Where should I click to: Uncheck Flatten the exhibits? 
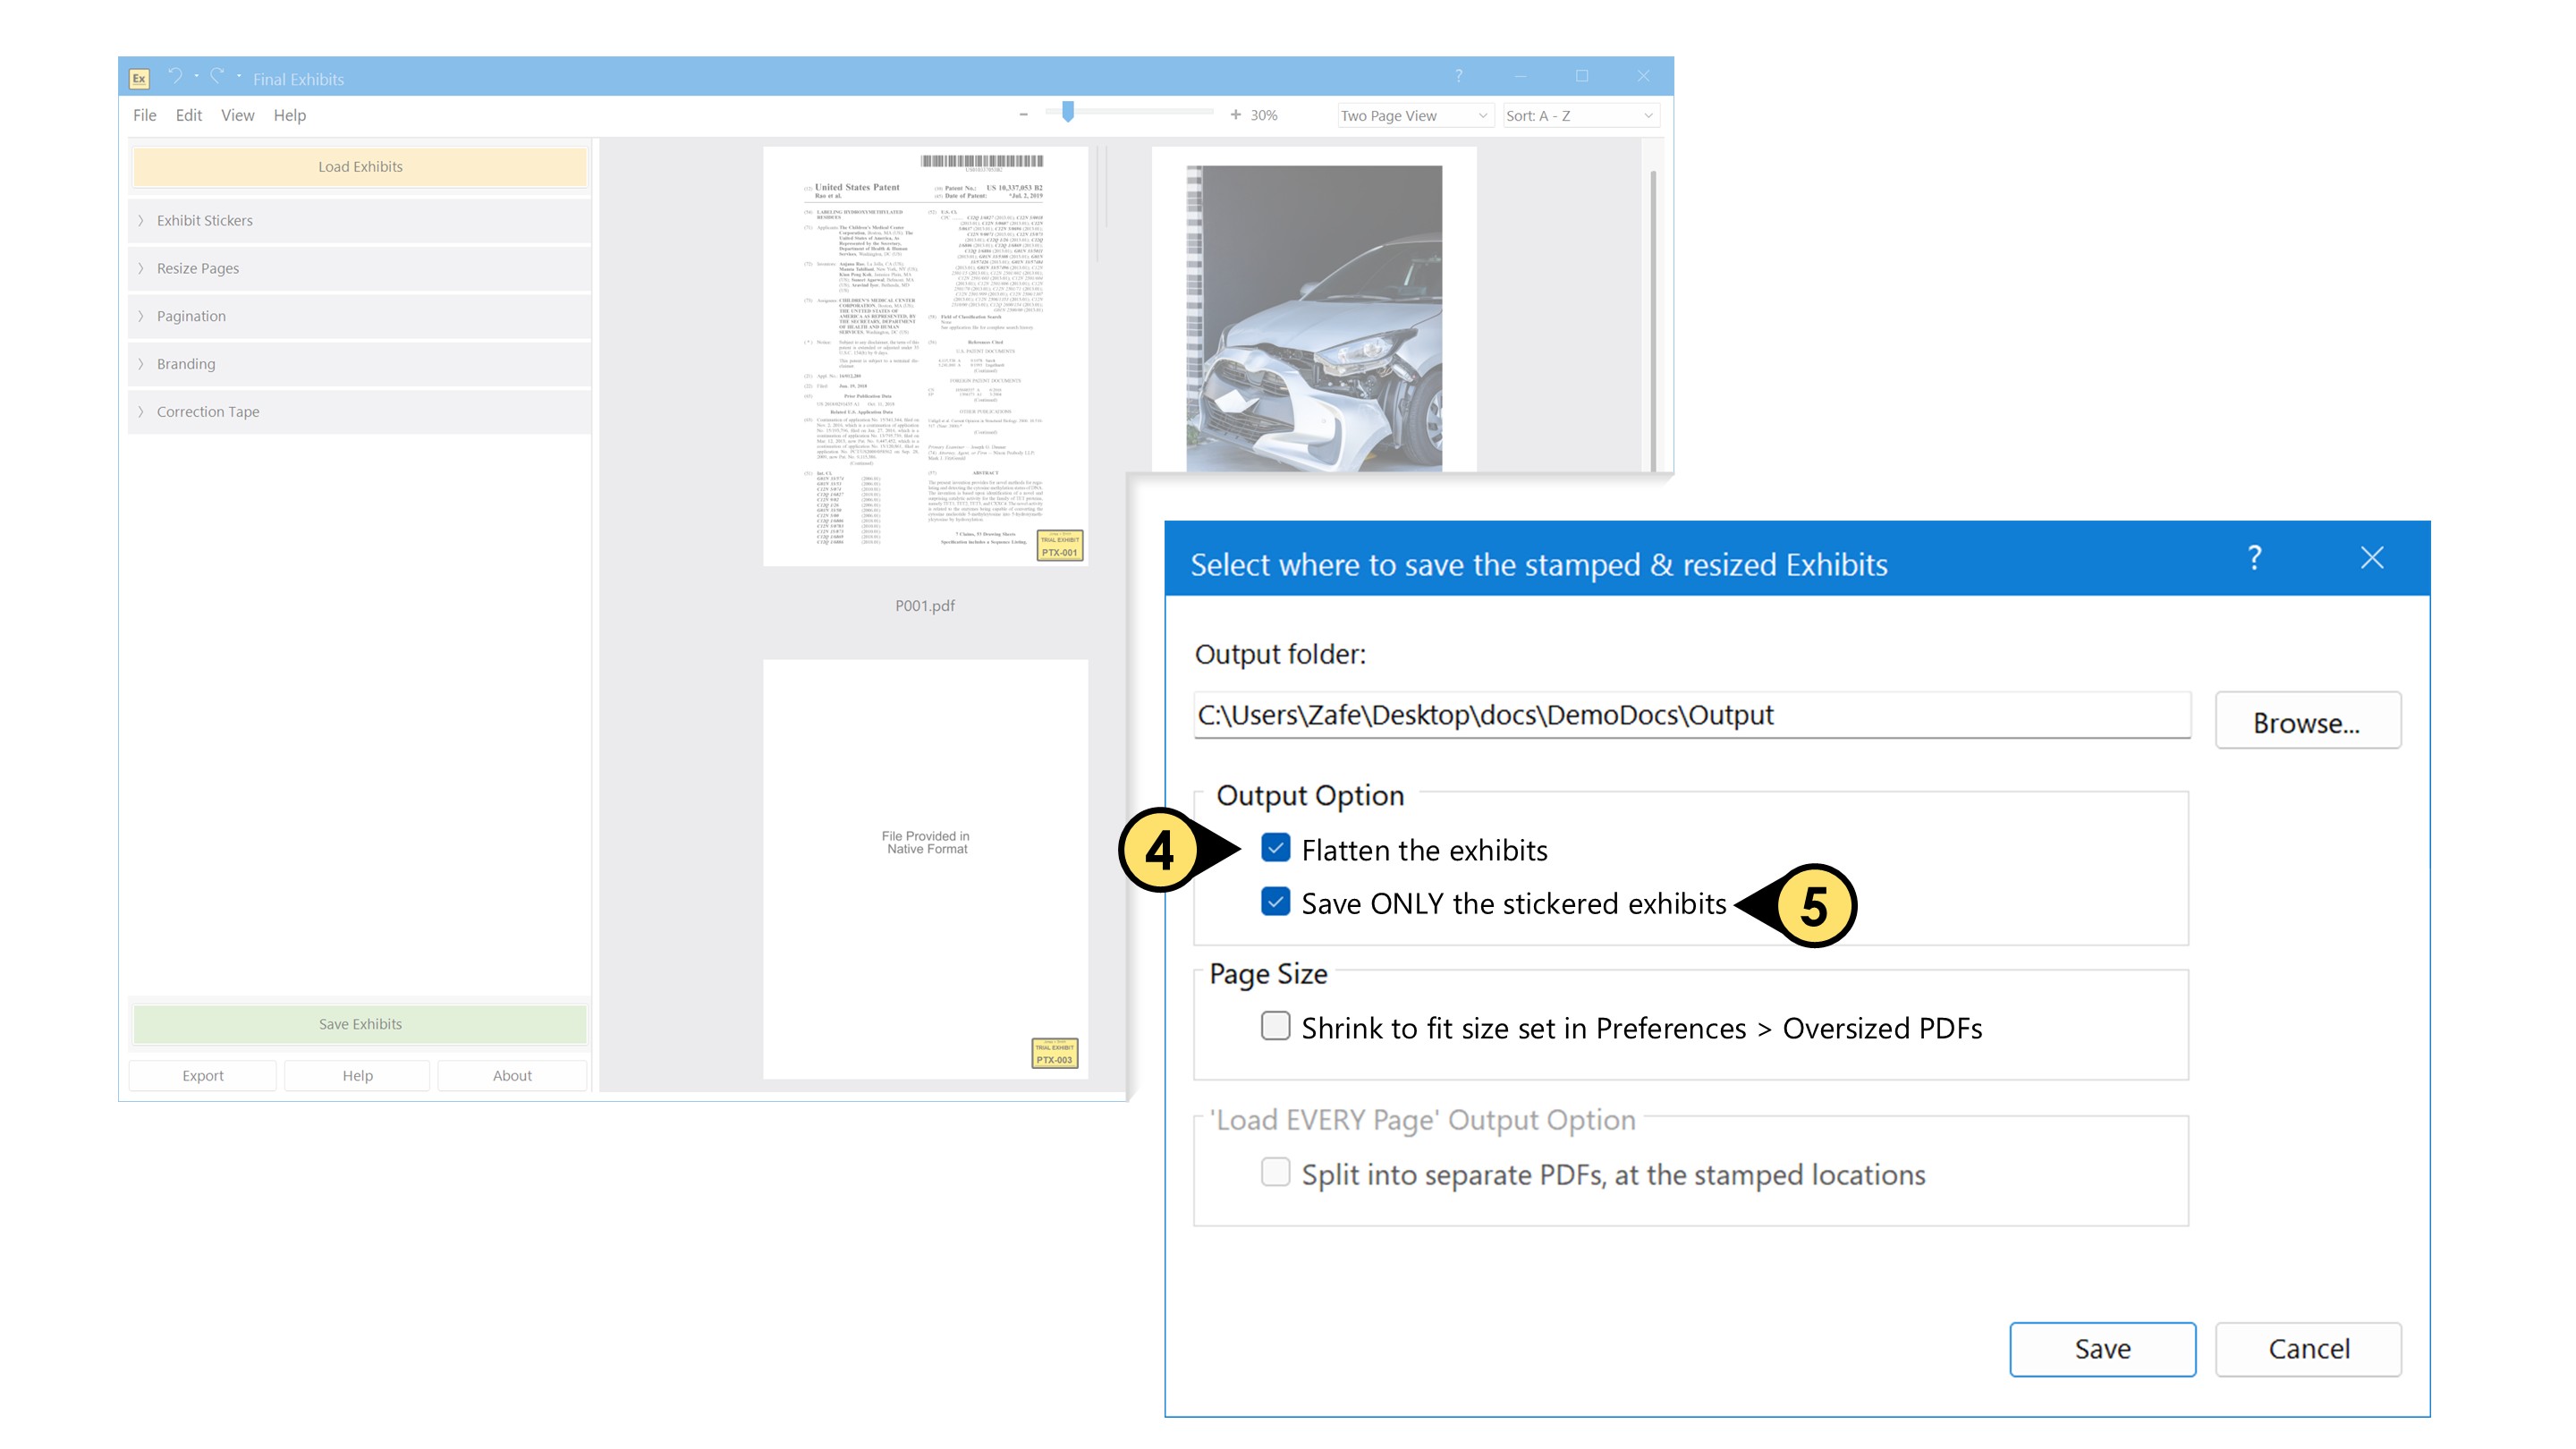pyautogui.click(x=1275, y=848)
